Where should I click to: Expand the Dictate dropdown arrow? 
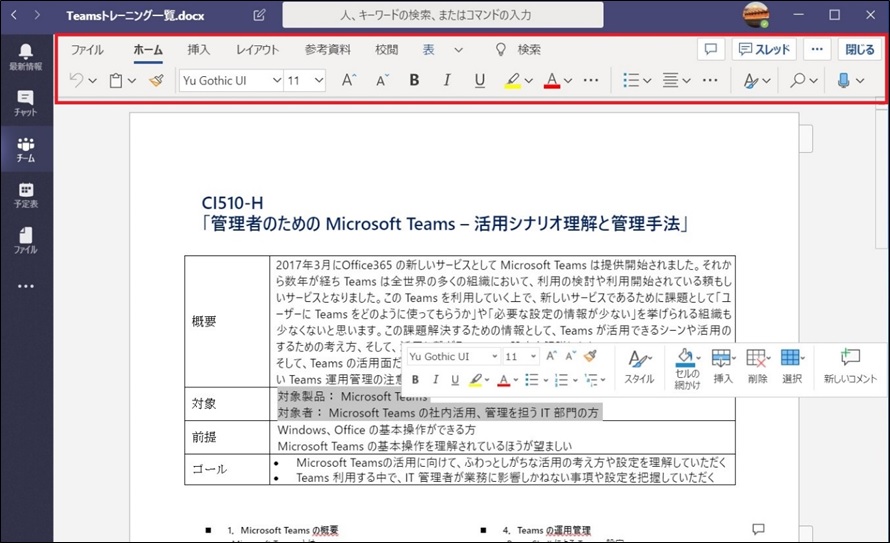click(x=860, y=81)
